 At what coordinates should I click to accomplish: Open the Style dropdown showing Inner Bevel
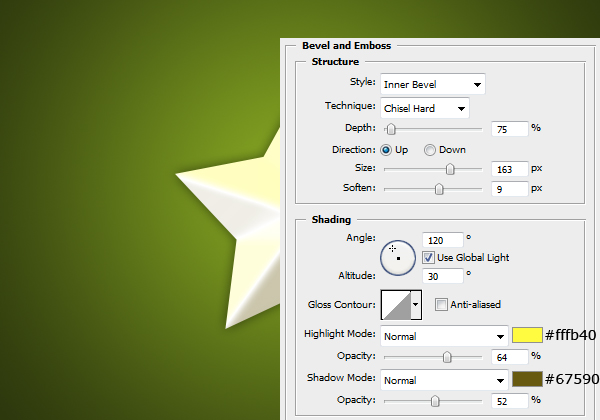(x=433, y=84)
